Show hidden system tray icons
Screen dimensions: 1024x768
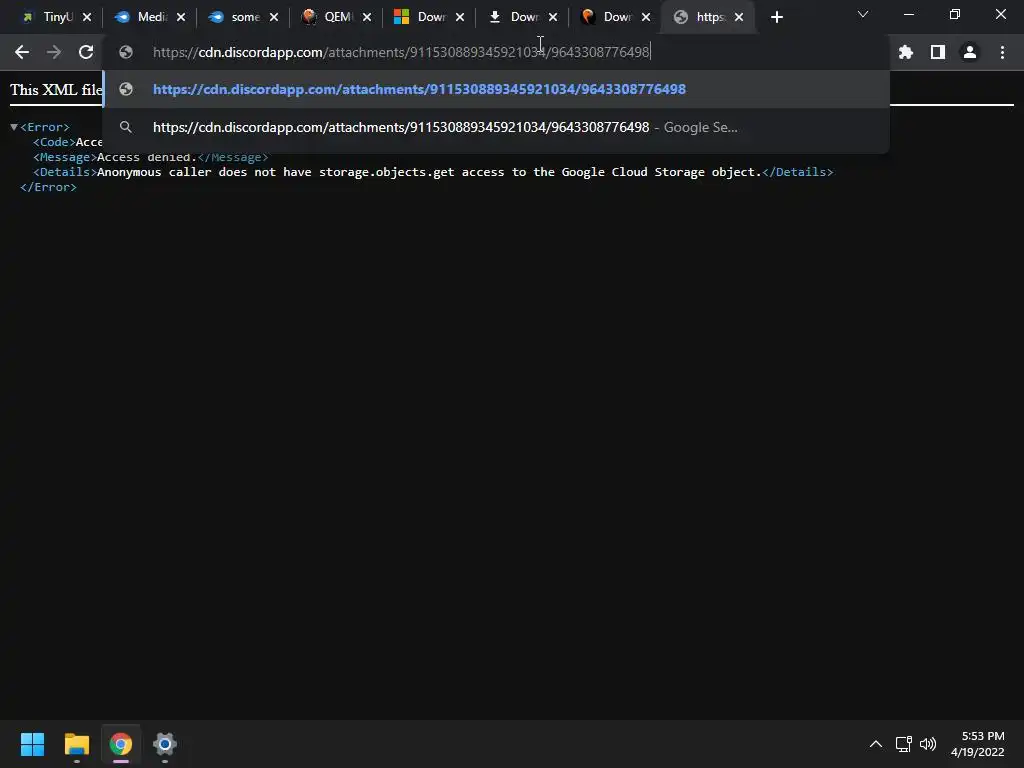coord(876,744)
